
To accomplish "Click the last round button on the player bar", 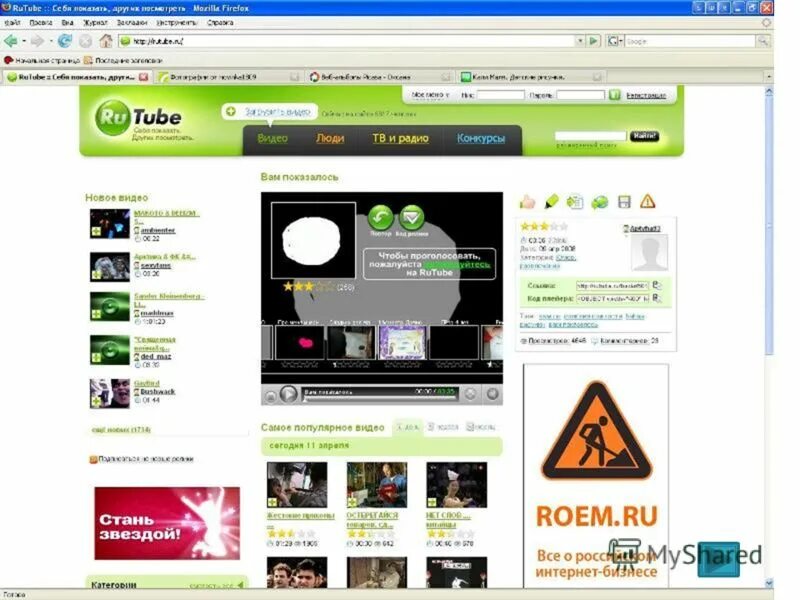I will pyautogui.click(x=492, y=394).
